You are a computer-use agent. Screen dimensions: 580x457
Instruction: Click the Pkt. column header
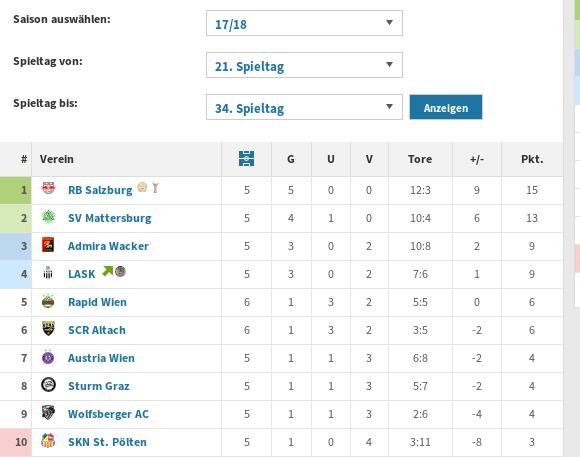[x=532, y=159]
